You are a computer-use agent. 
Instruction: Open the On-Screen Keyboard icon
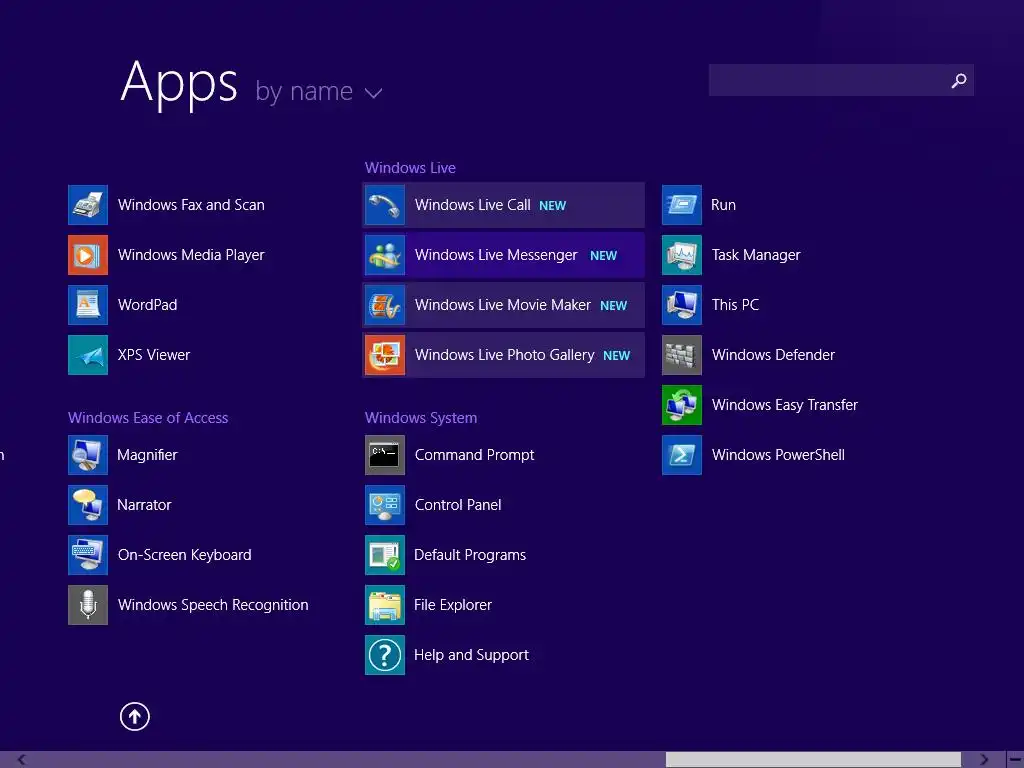click(88, 555)
